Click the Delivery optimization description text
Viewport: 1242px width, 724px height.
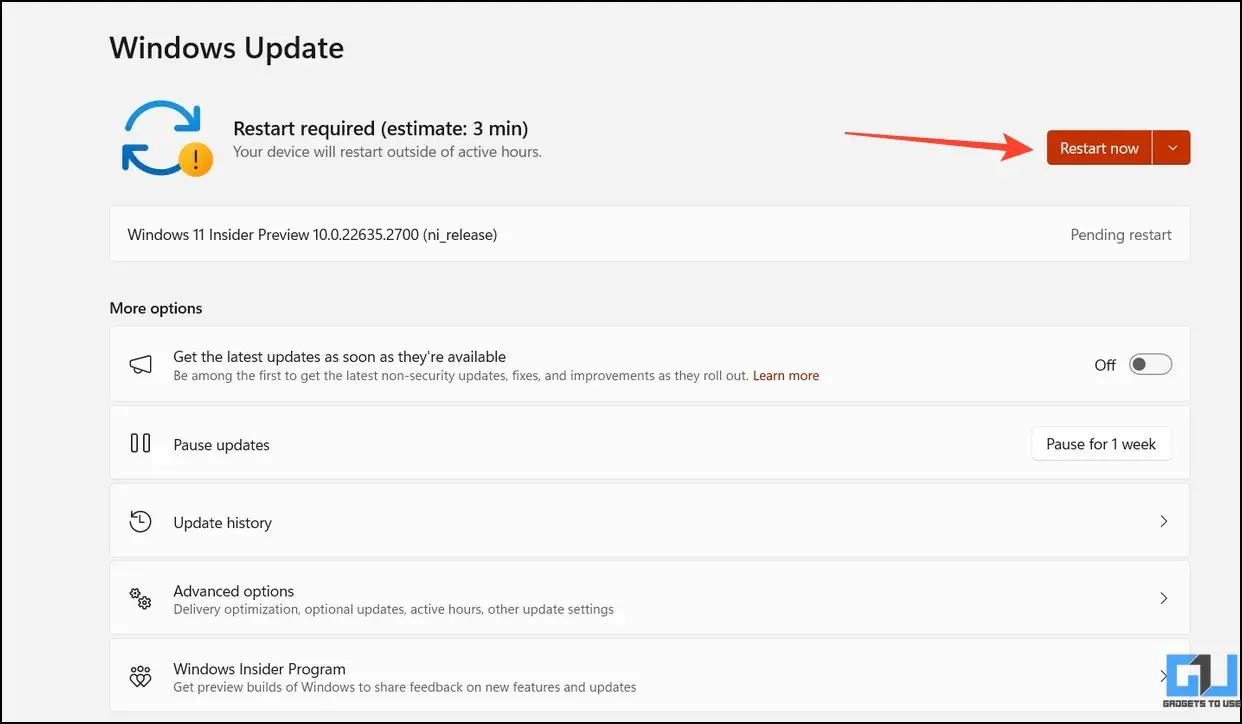pyautogui.click(x=394, y=609)
